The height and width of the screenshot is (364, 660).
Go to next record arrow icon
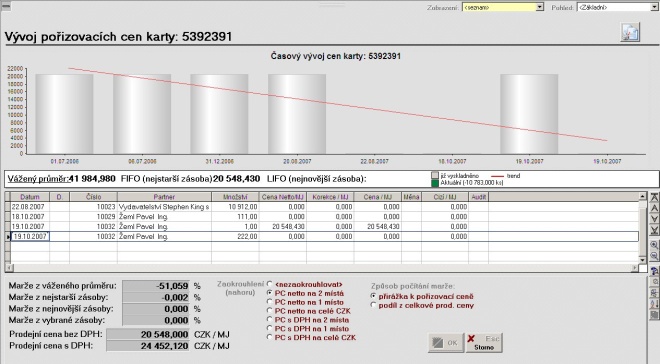click(x=654, y=219)
